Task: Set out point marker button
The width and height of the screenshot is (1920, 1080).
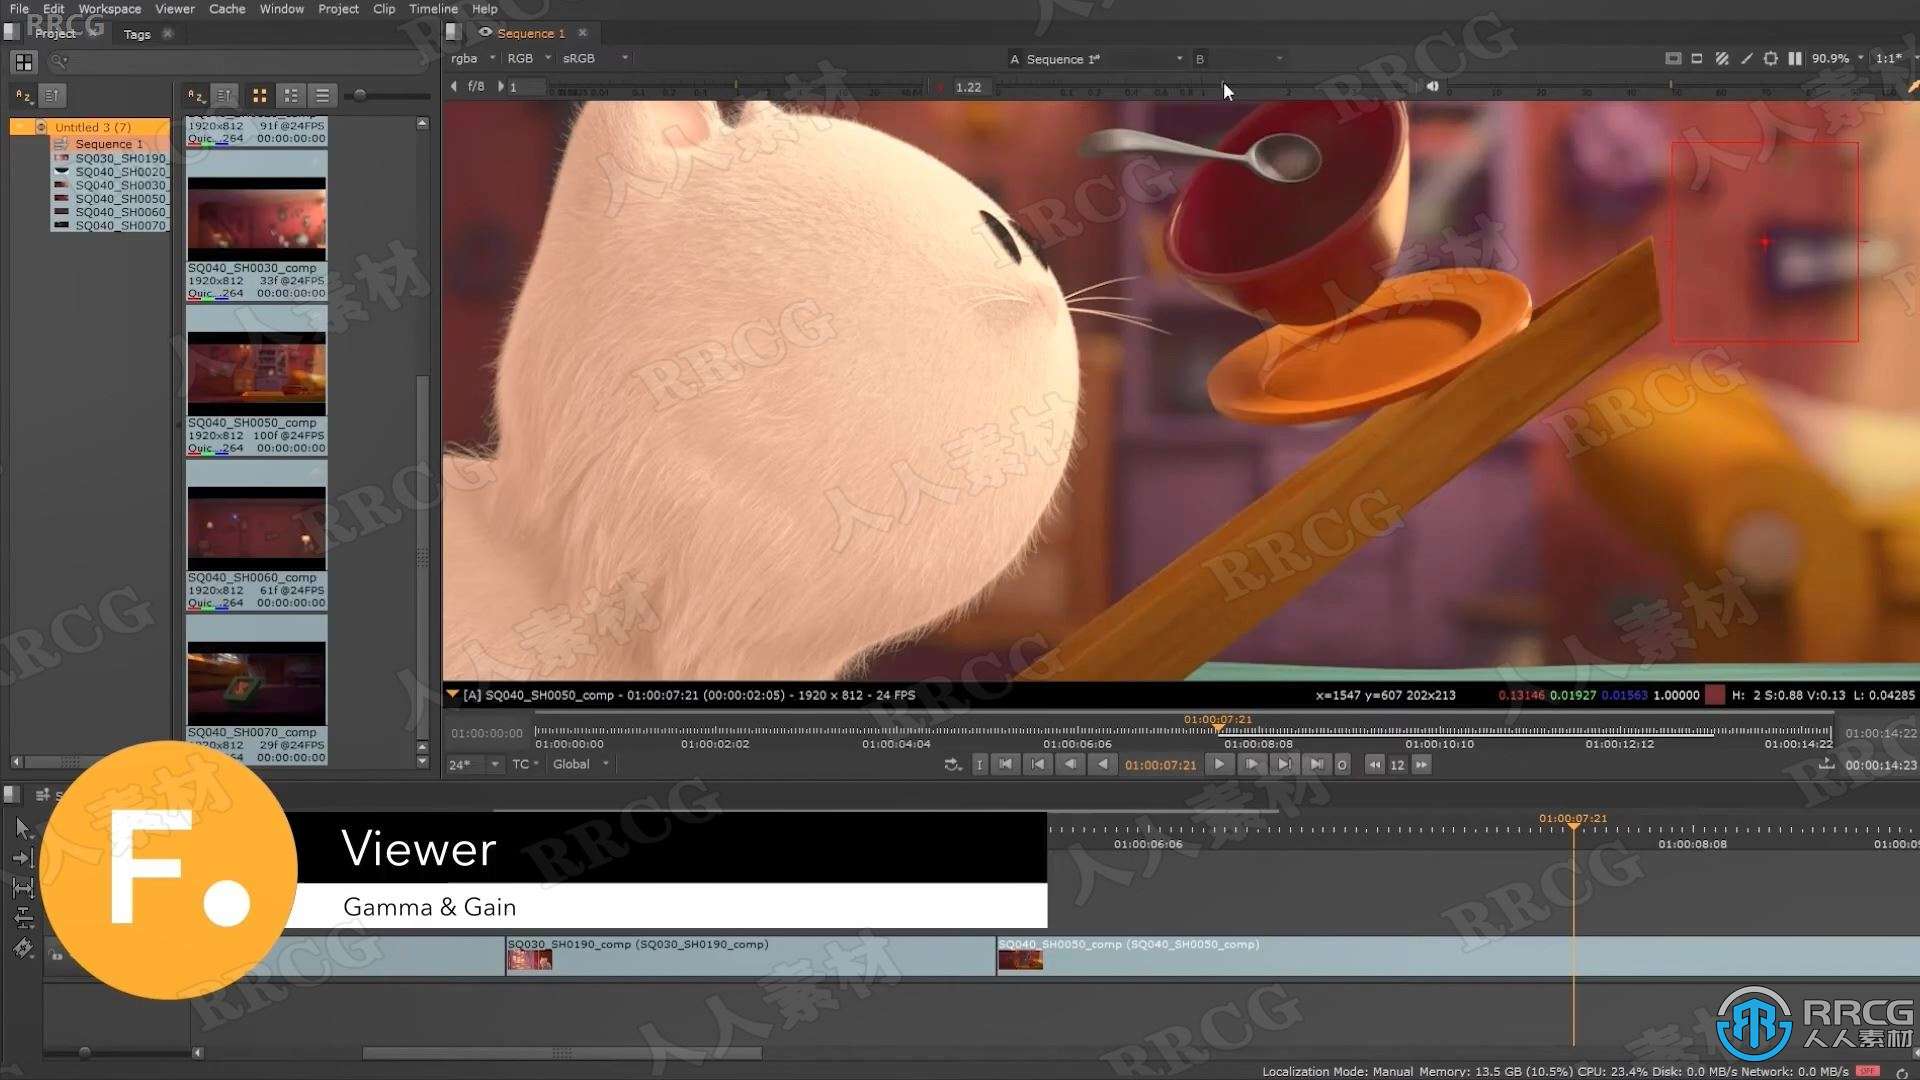Action: click(x=1342, y=765)
